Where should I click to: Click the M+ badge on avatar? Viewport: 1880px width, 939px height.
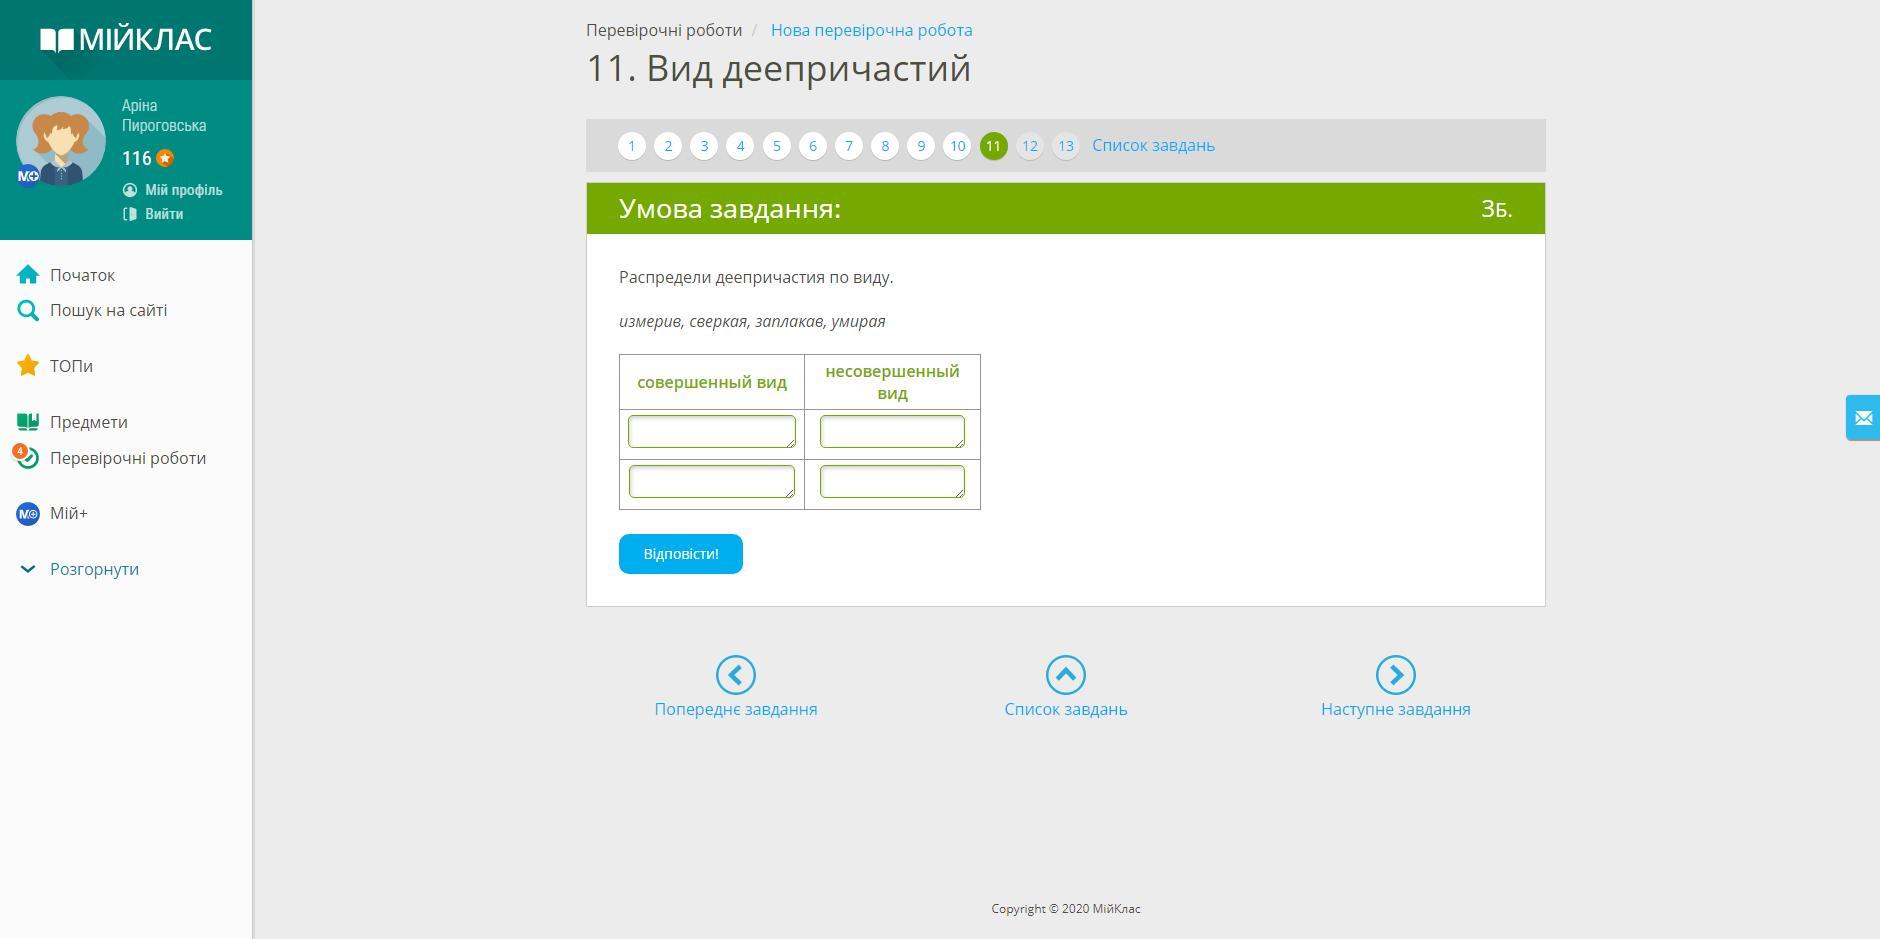(x=28, y=176)
